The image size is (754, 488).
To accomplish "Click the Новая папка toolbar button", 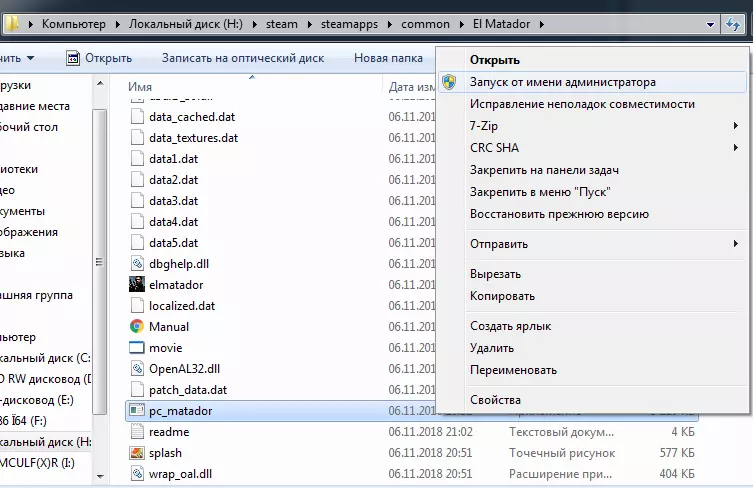I will pos(389,58).
